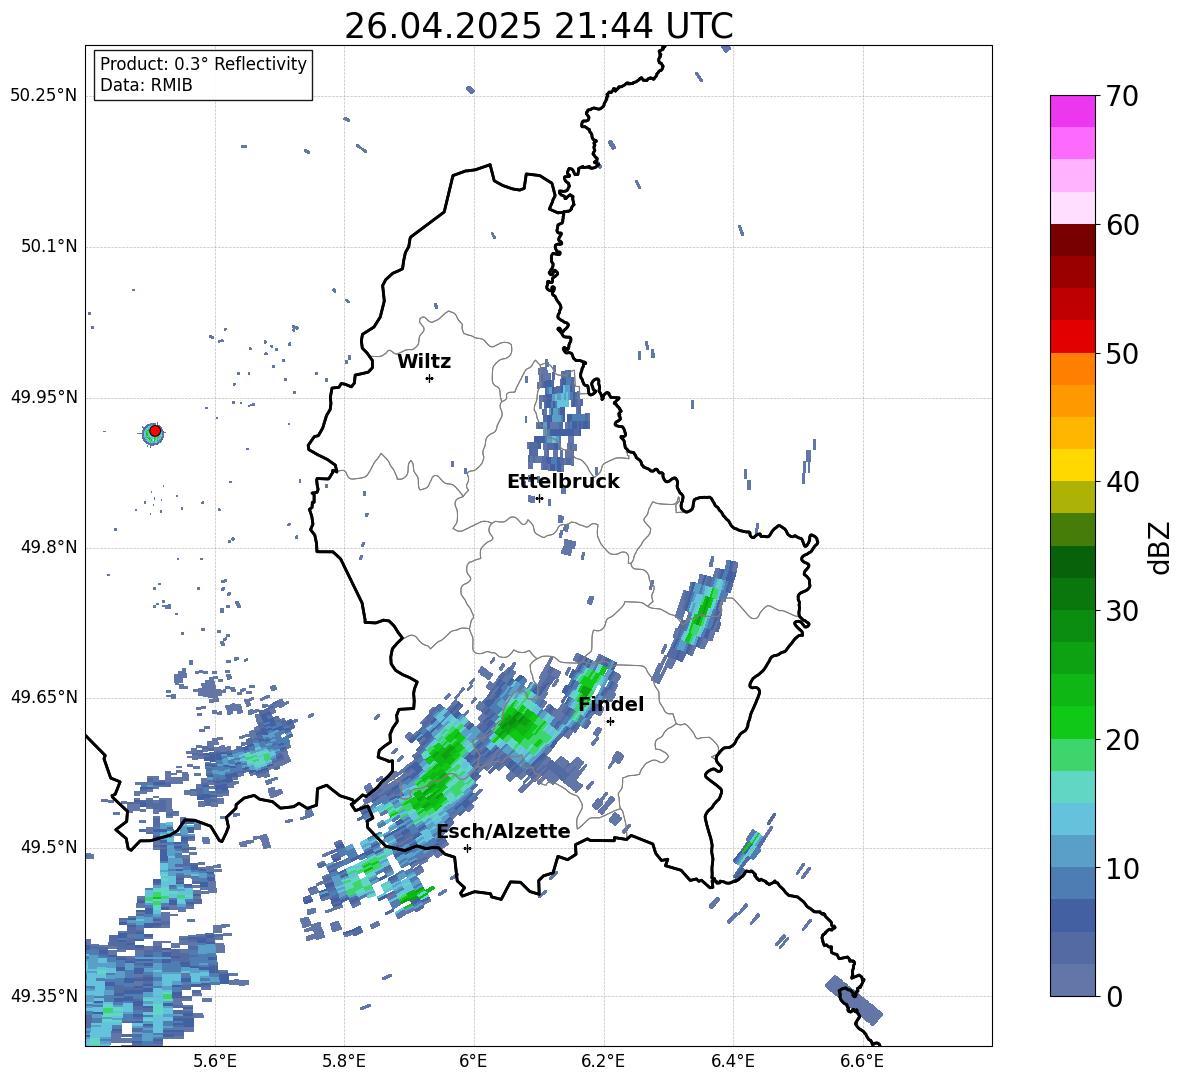Click the colorbar 60 tick label
The width and height of the screenshot is (1184, 1081).
pos(1122,225)
